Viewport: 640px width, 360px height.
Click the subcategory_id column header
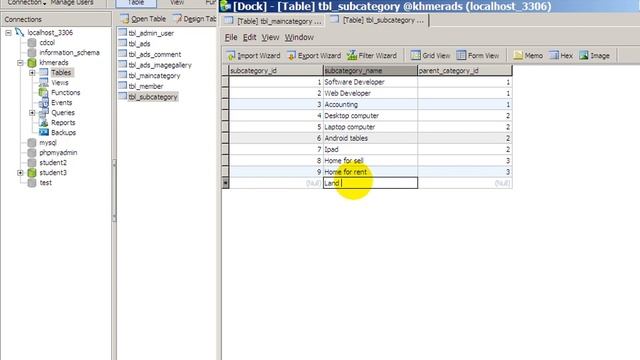pos(276,71)
